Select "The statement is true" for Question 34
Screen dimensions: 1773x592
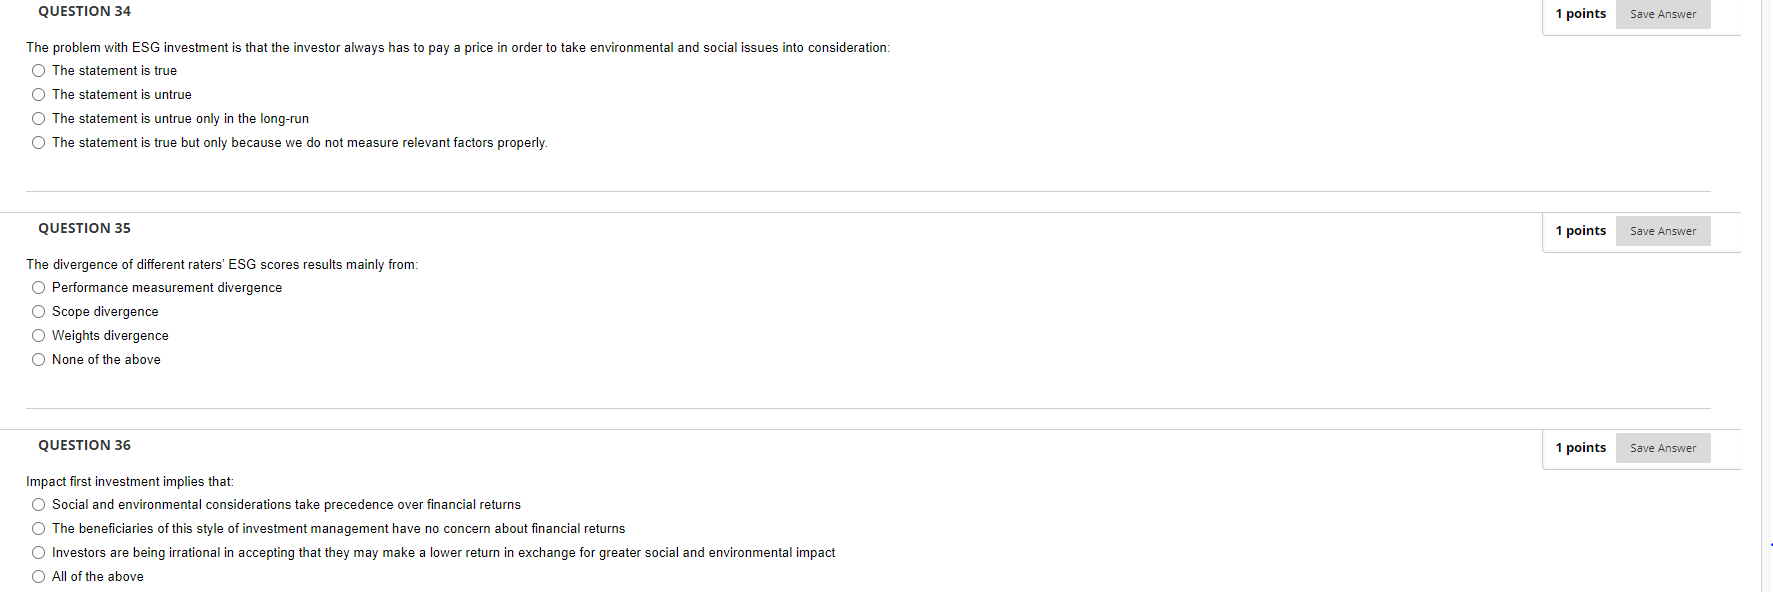(38, 70)
